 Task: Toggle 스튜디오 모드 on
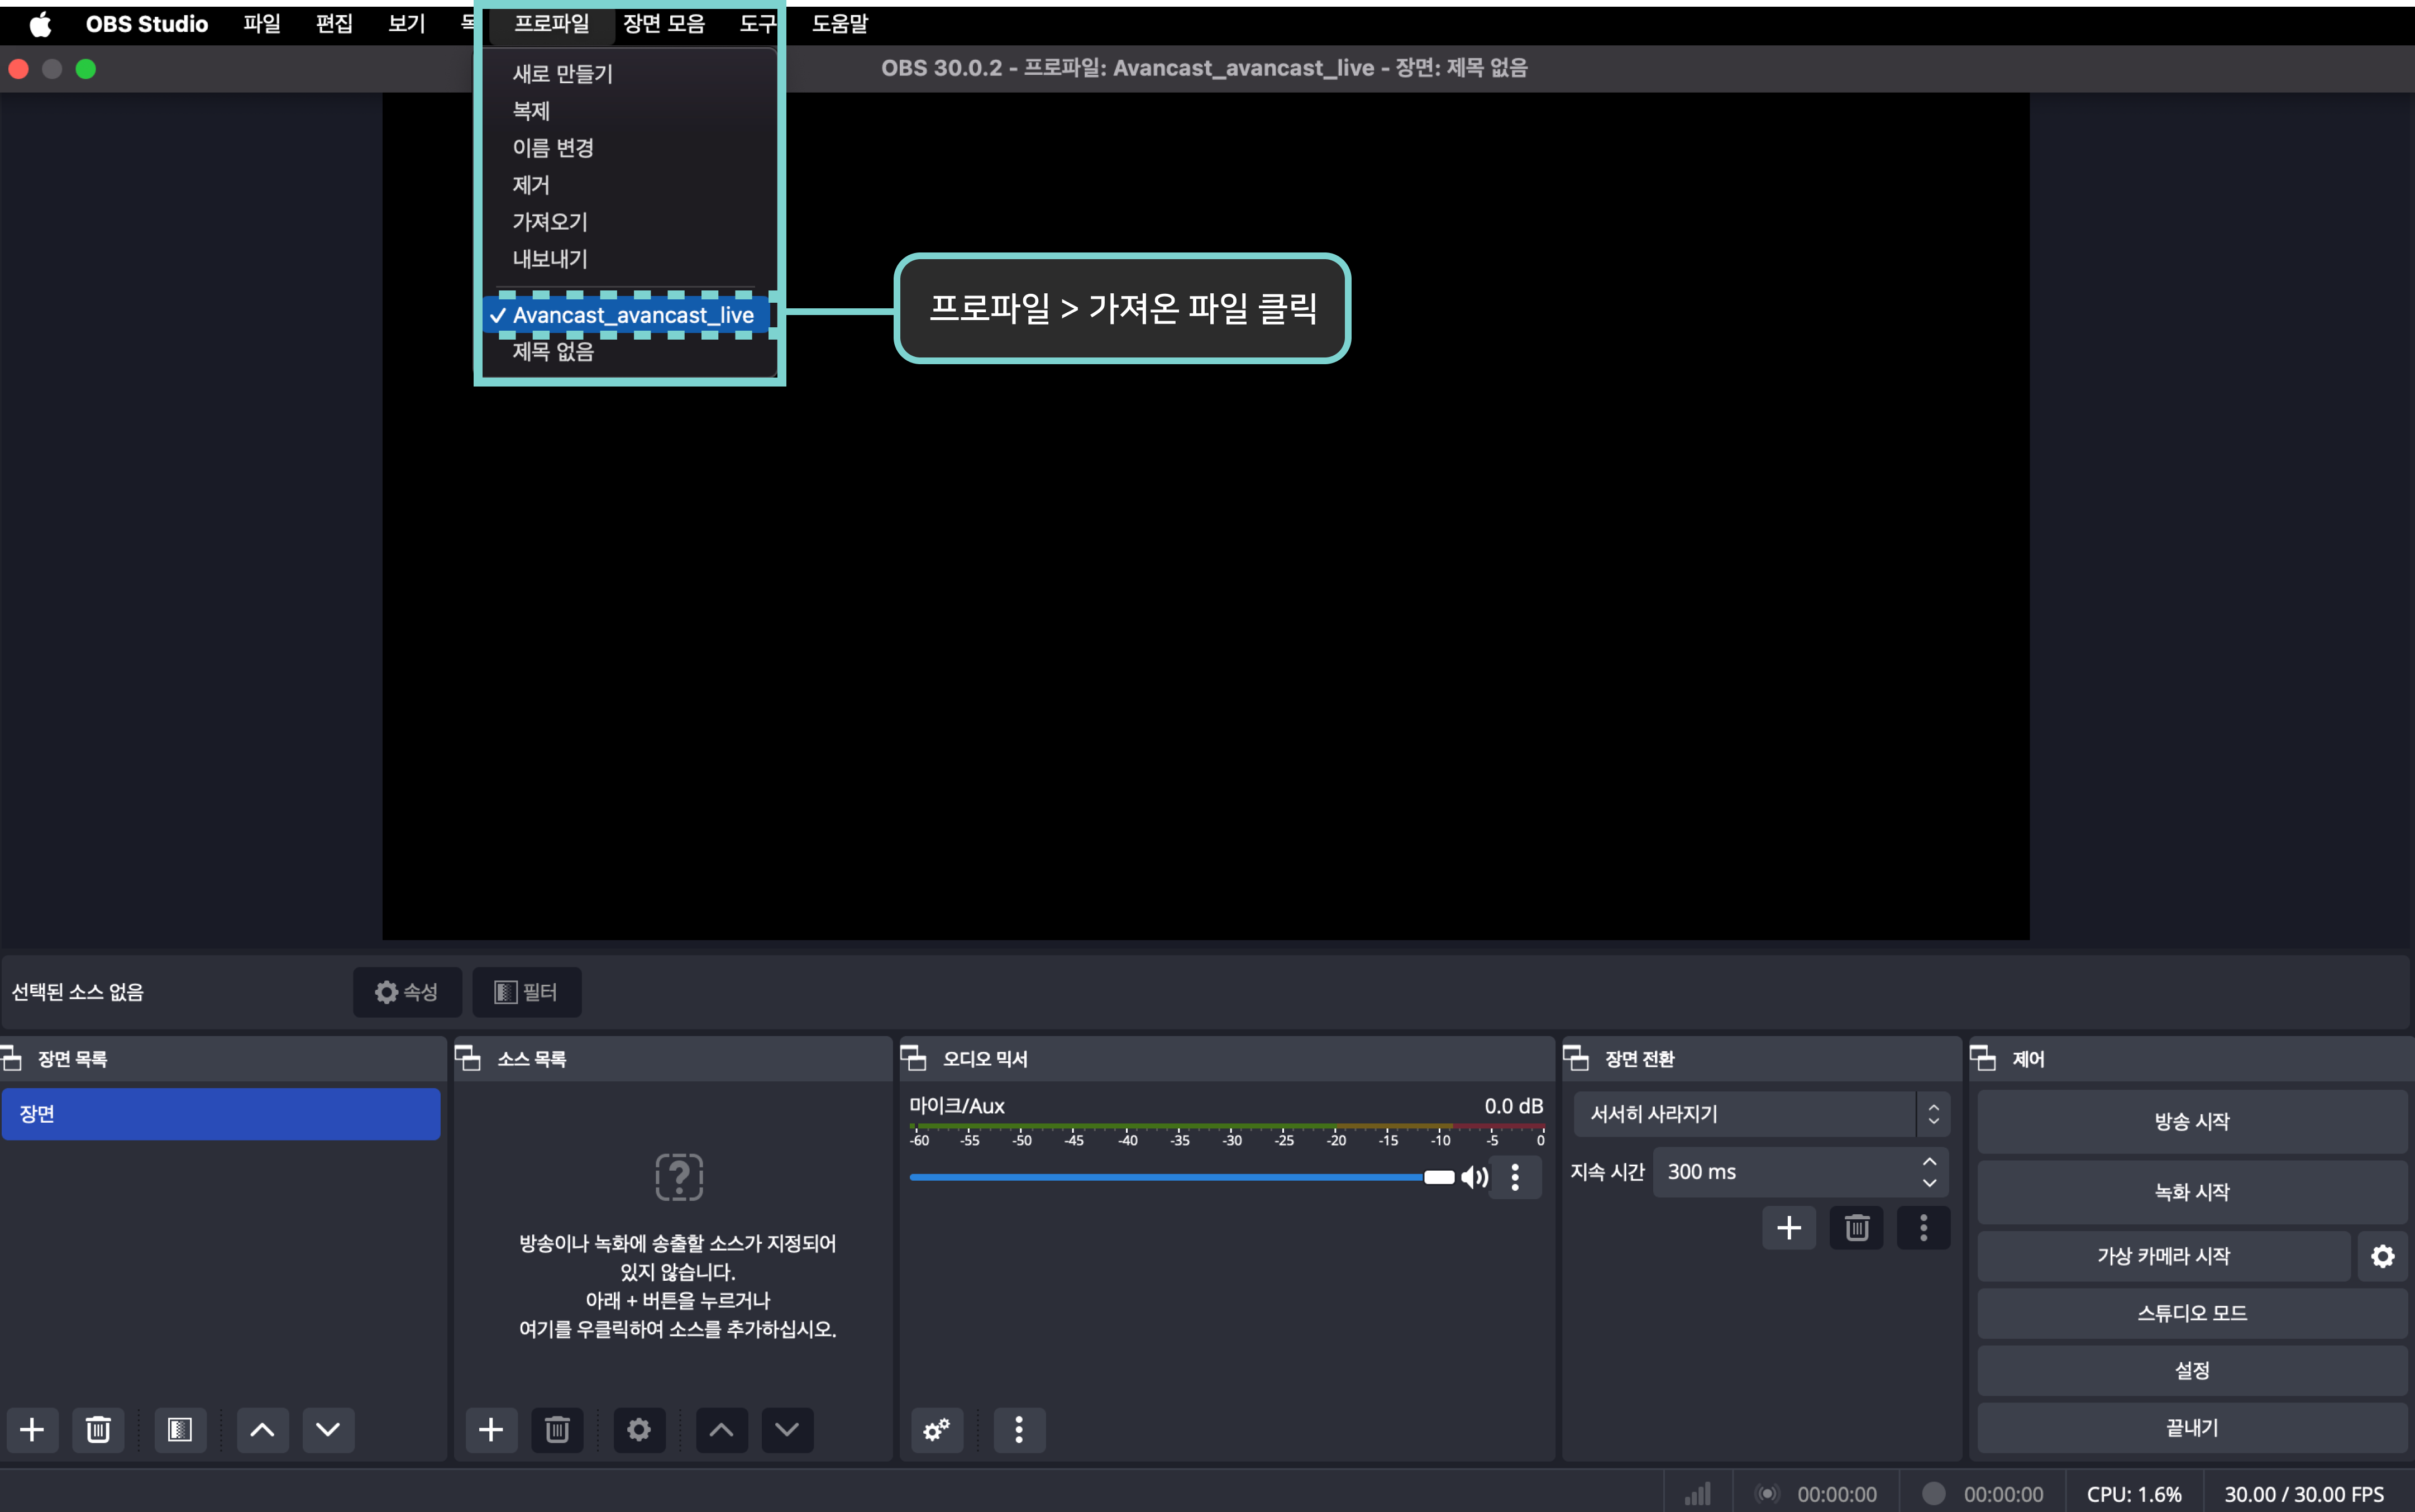point(2192,1313)
